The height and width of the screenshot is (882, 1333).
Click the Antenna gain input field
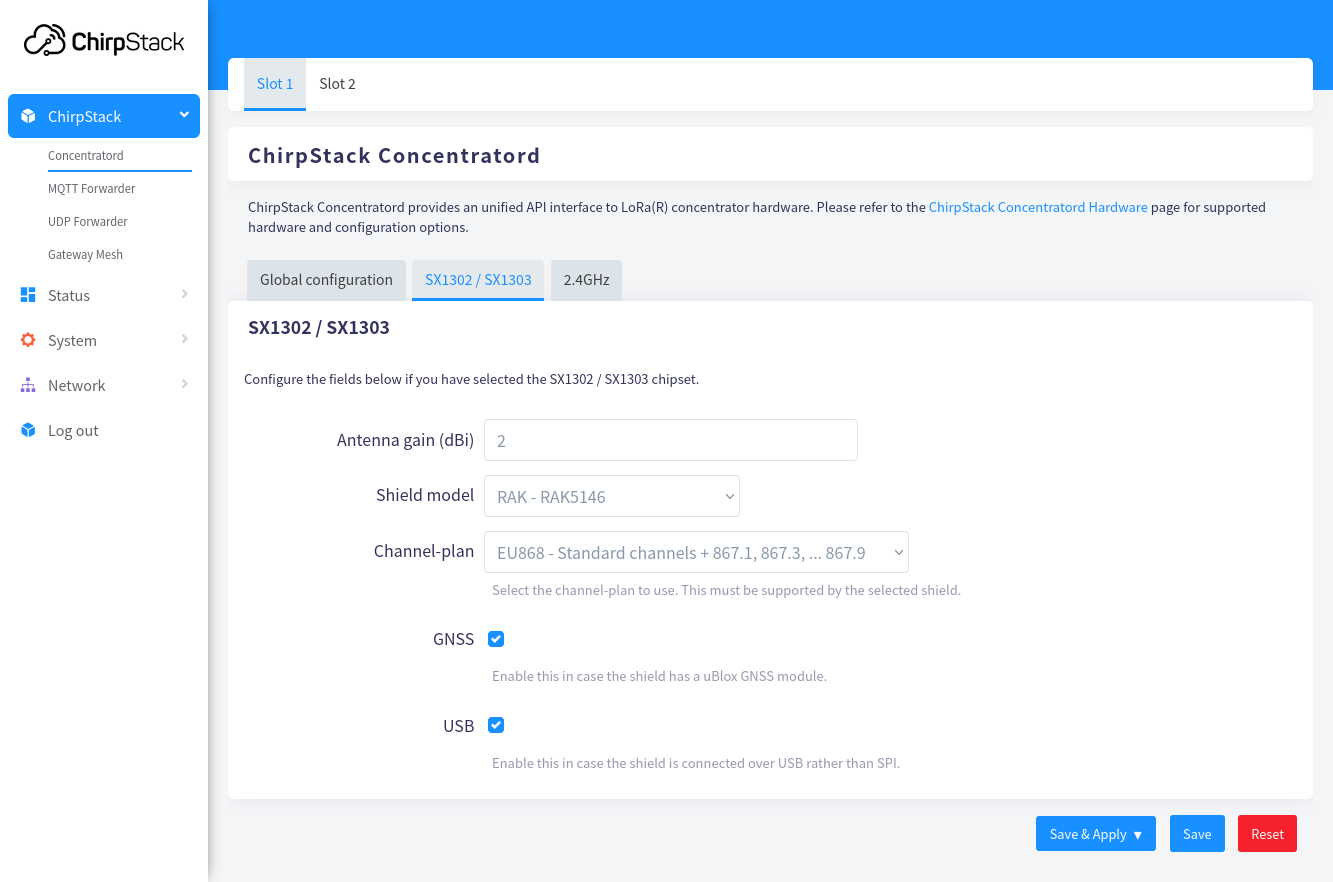tap(670, 440)
